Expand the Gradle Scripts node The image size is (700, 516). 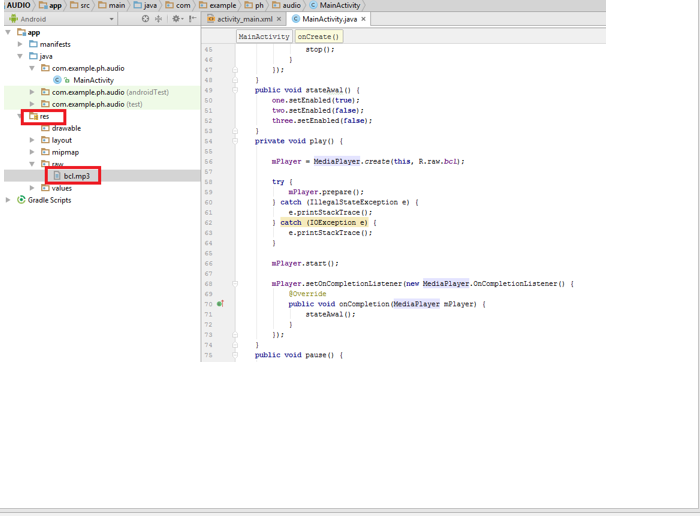click(9, 200)
